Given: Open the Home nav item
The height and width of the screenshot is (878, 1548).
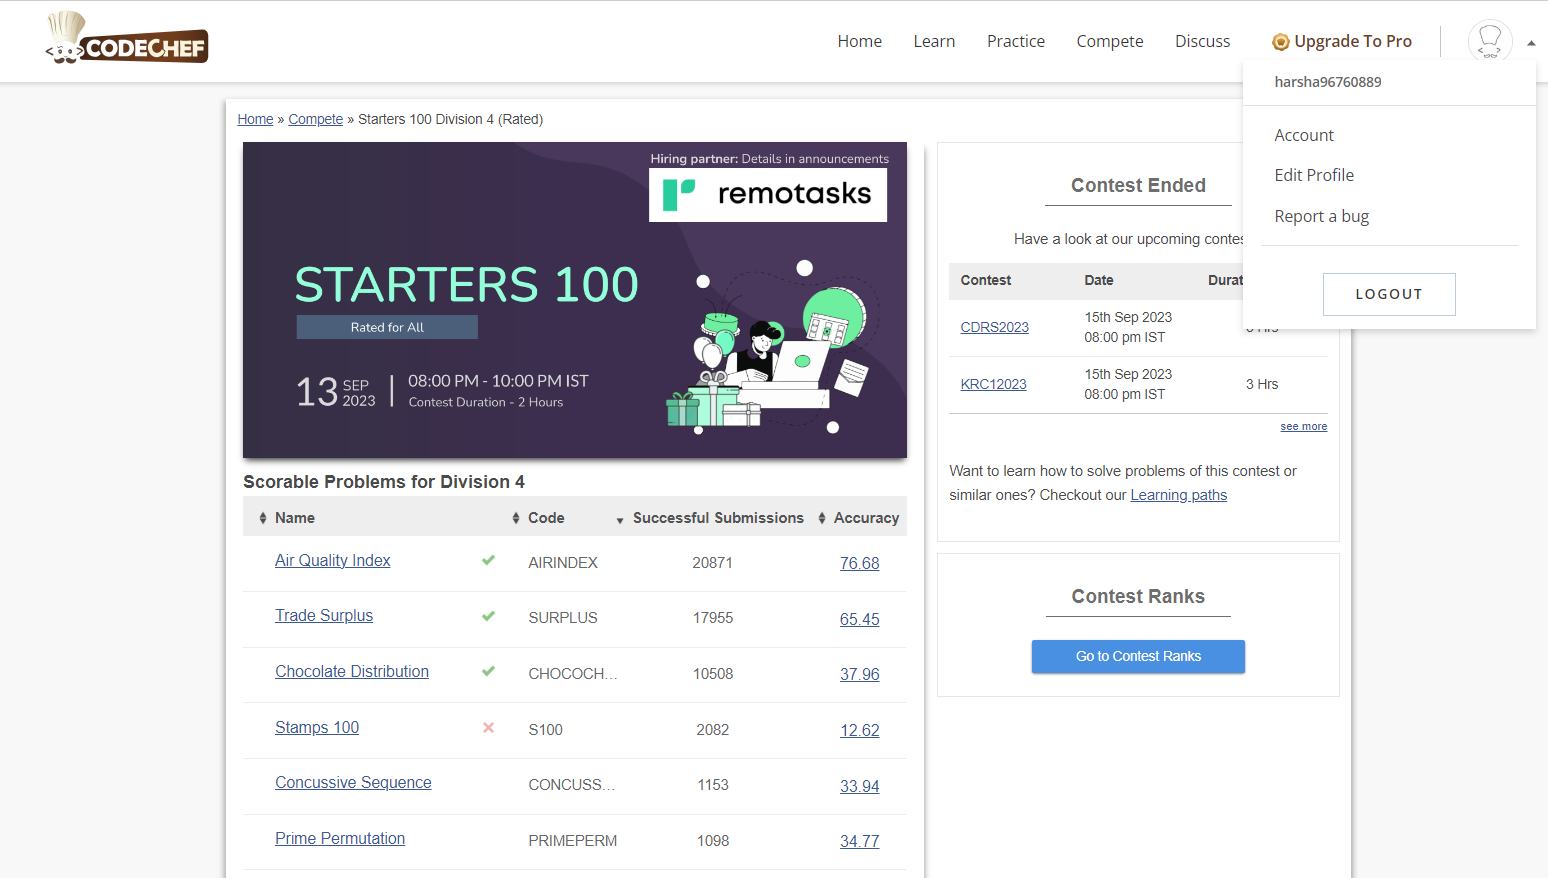Looking at the screenshot, I should (859, 41).
